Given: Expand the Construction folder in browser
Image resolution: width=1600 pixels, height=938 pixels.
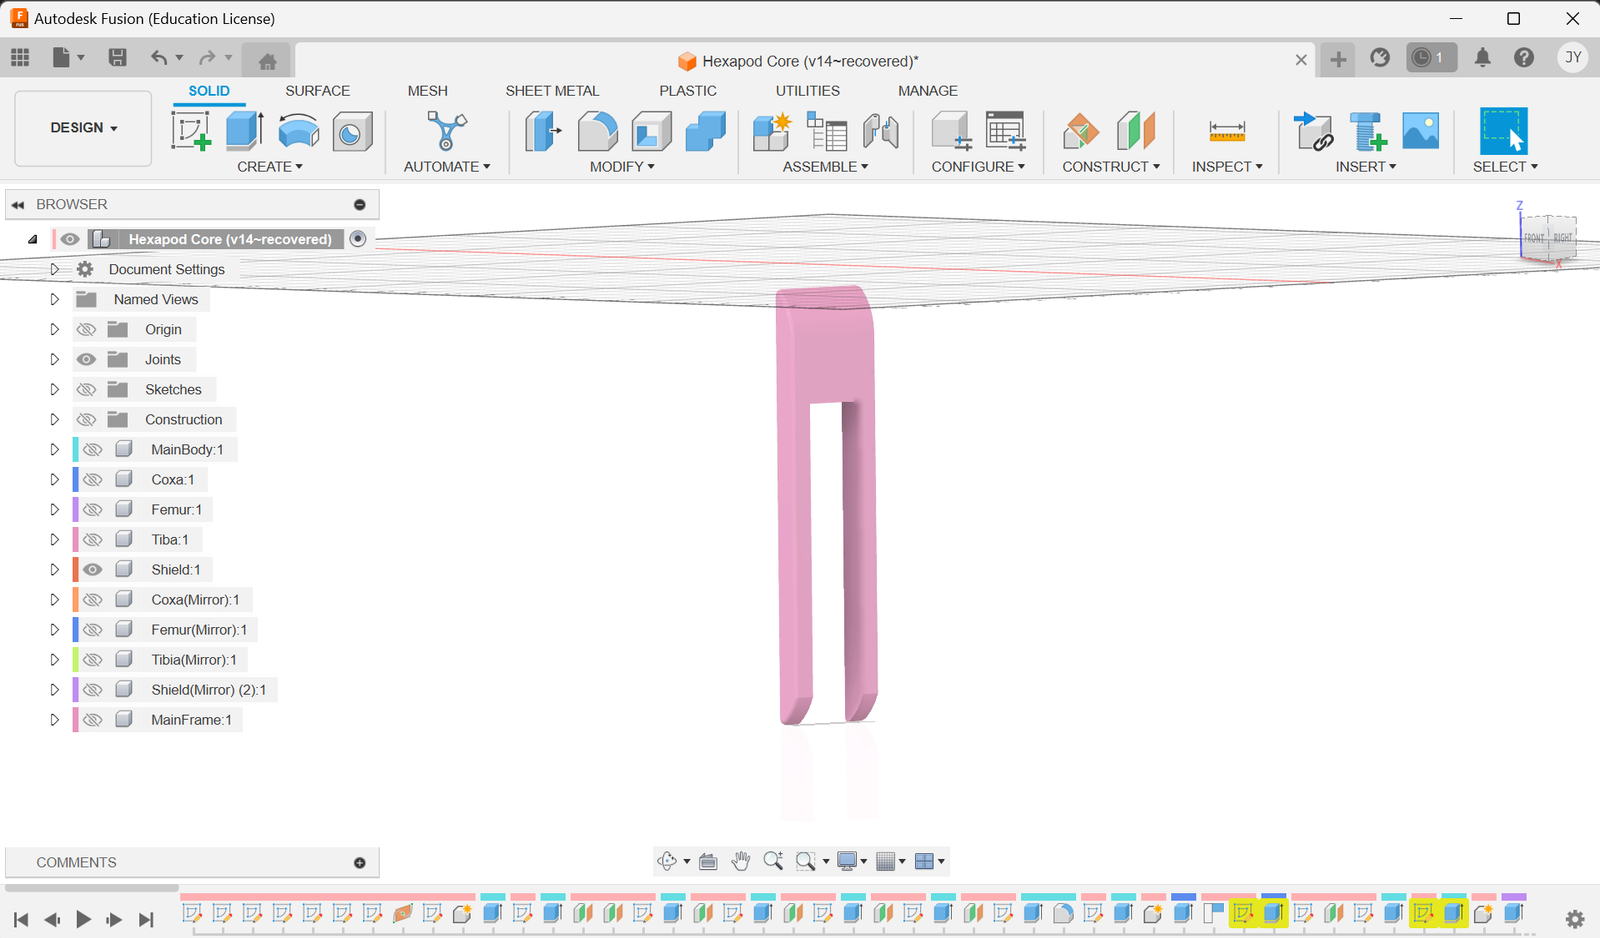Looking at the screenshot, I should [x=54, y=419].
